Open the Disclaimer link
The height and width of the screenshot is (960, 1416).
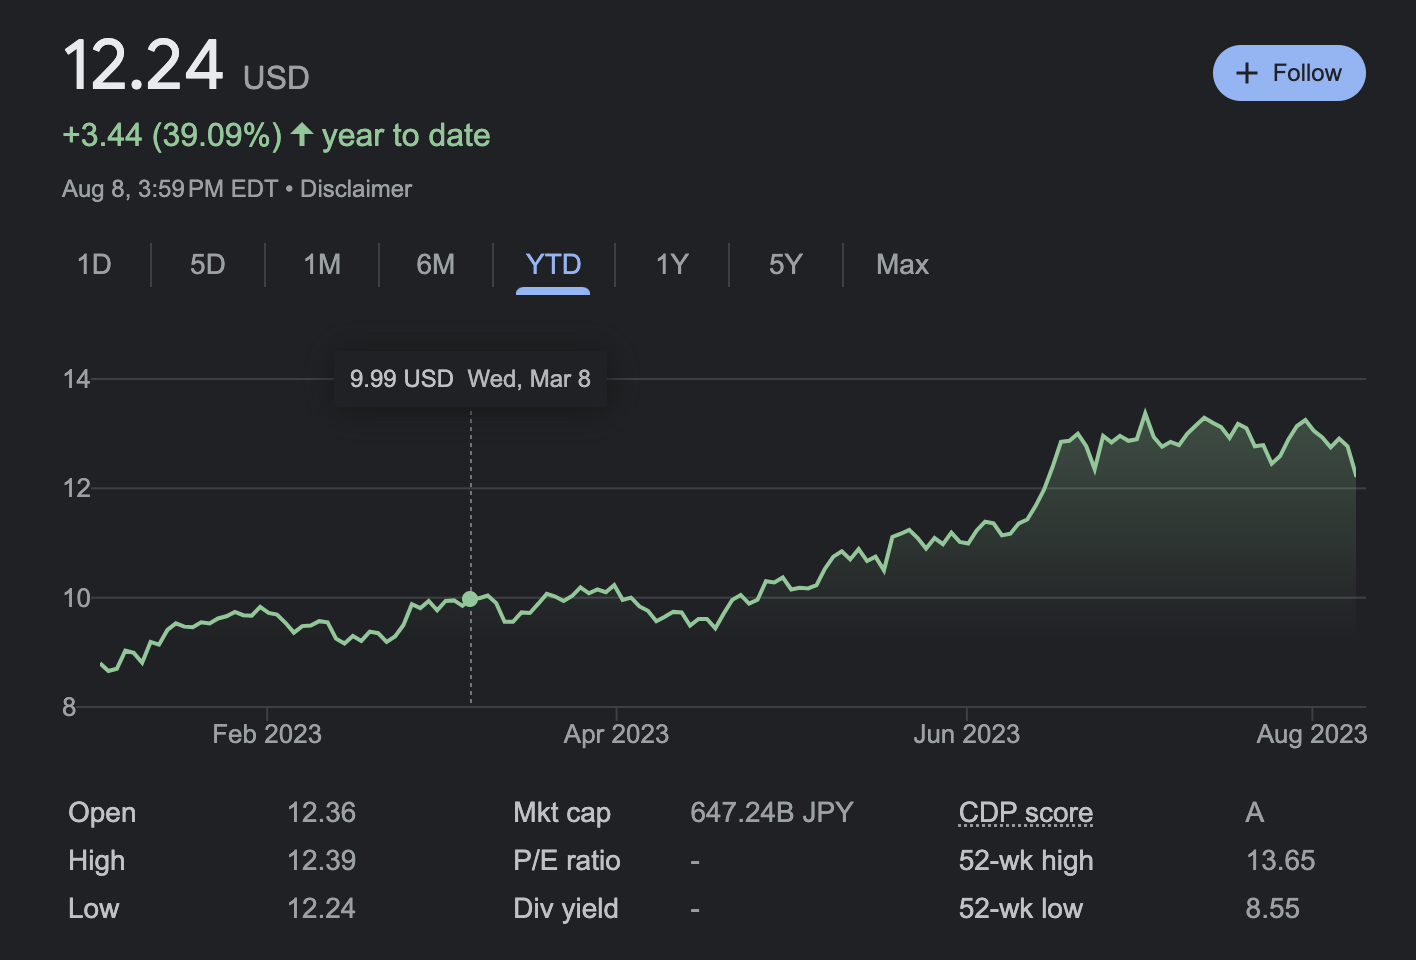click(x=356, y=189)
